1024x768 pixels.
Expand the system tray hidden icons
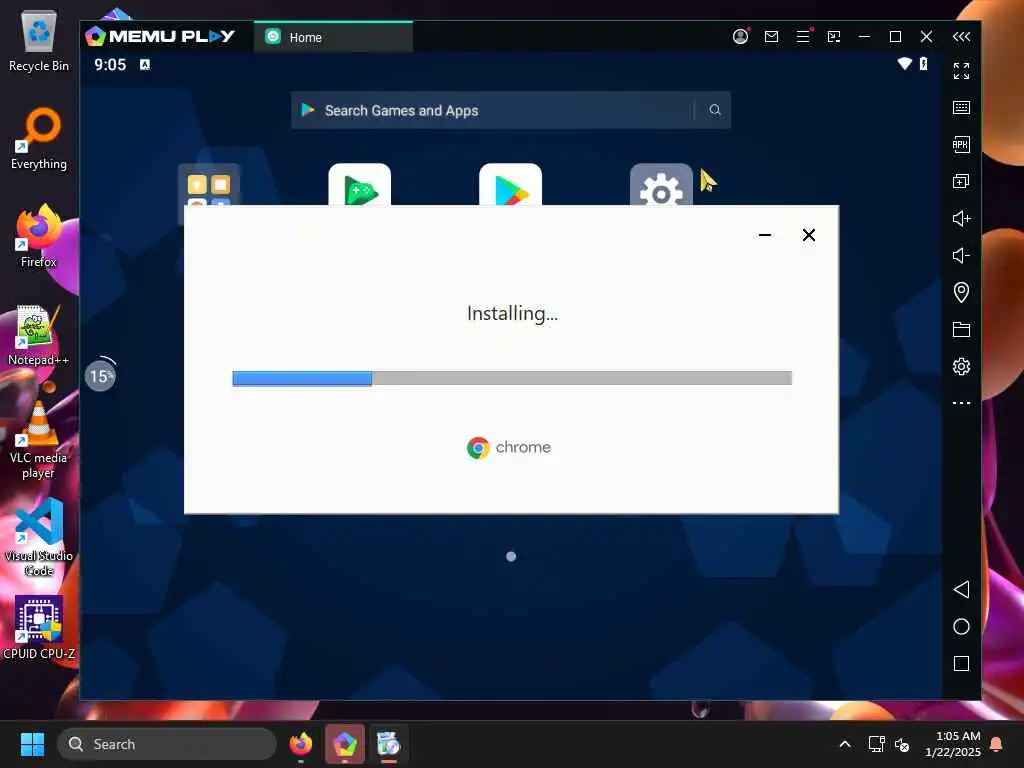(x=844, y=744)
